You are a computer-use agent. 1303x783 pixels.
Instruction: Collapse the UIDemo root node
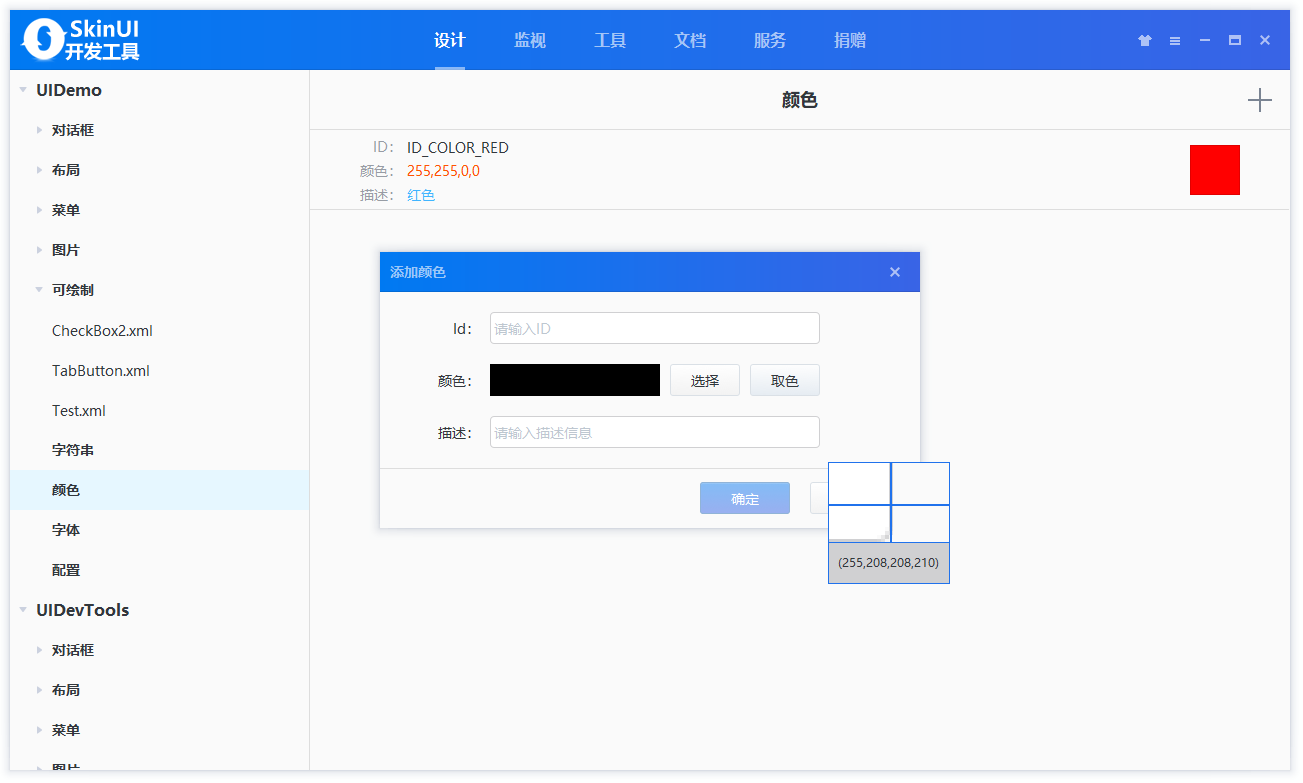[x=23, y=90]
